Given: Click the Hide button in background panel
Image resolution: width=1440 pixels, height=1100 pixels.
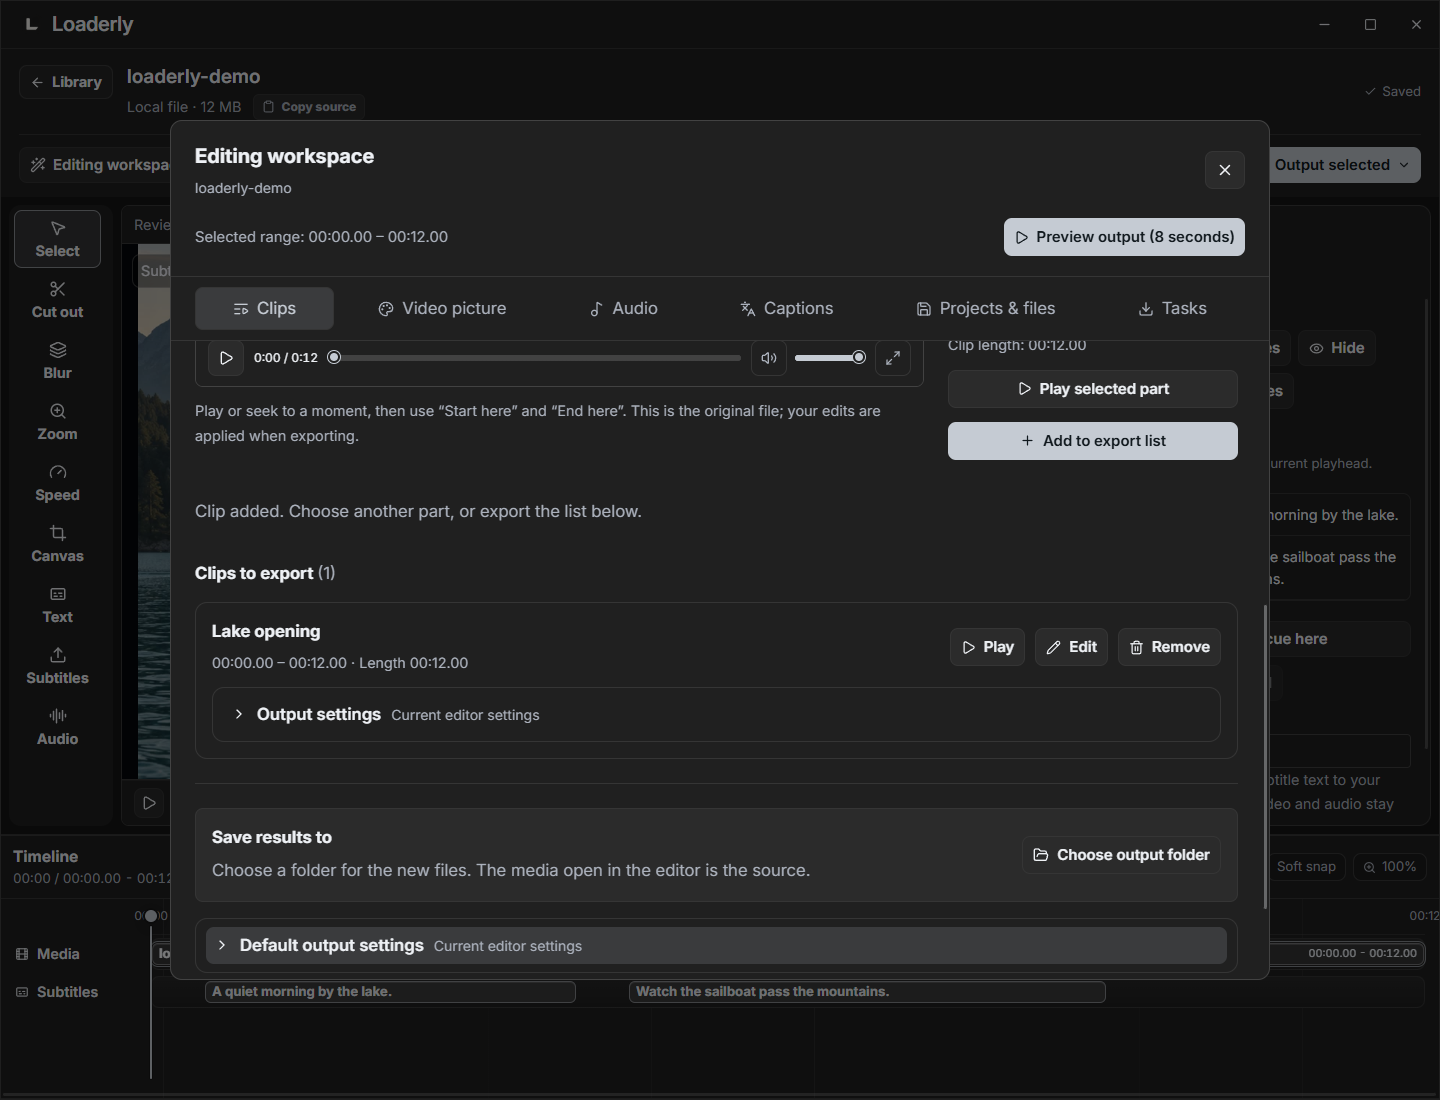Looking at the screenshot, I should (1337, 348).
